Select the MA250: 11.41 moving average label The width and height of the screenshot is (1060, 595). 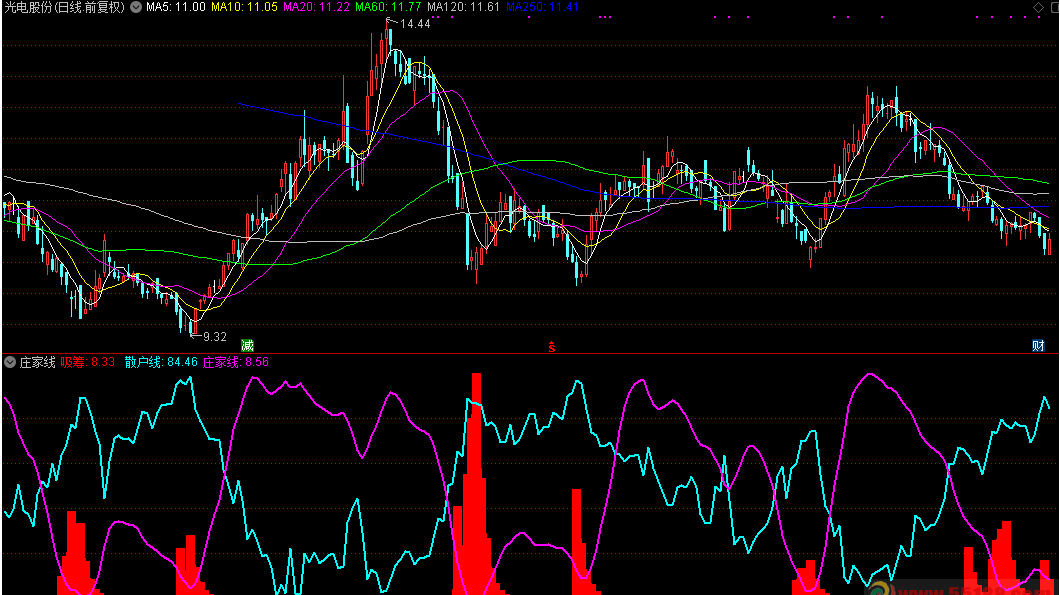pyautogui.click(x=542, y=7)
